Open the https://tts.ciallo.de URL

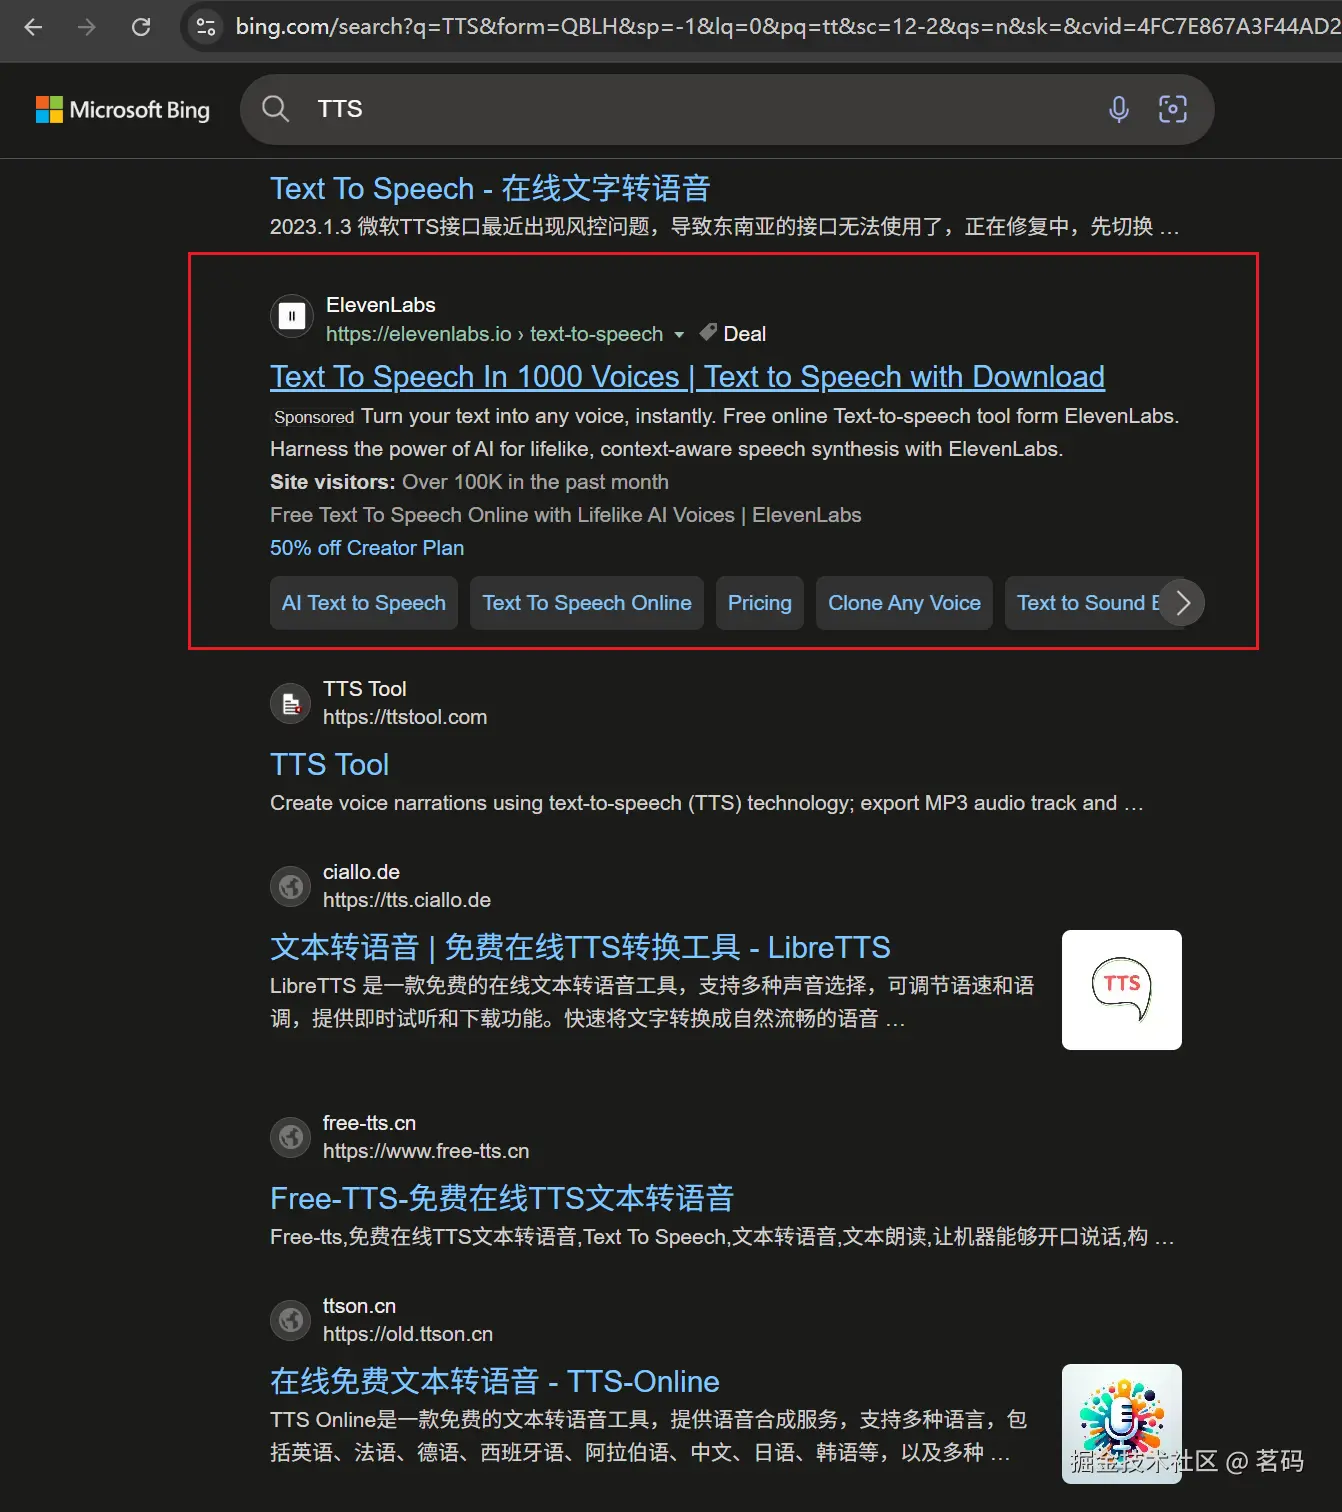click(407, 900)
